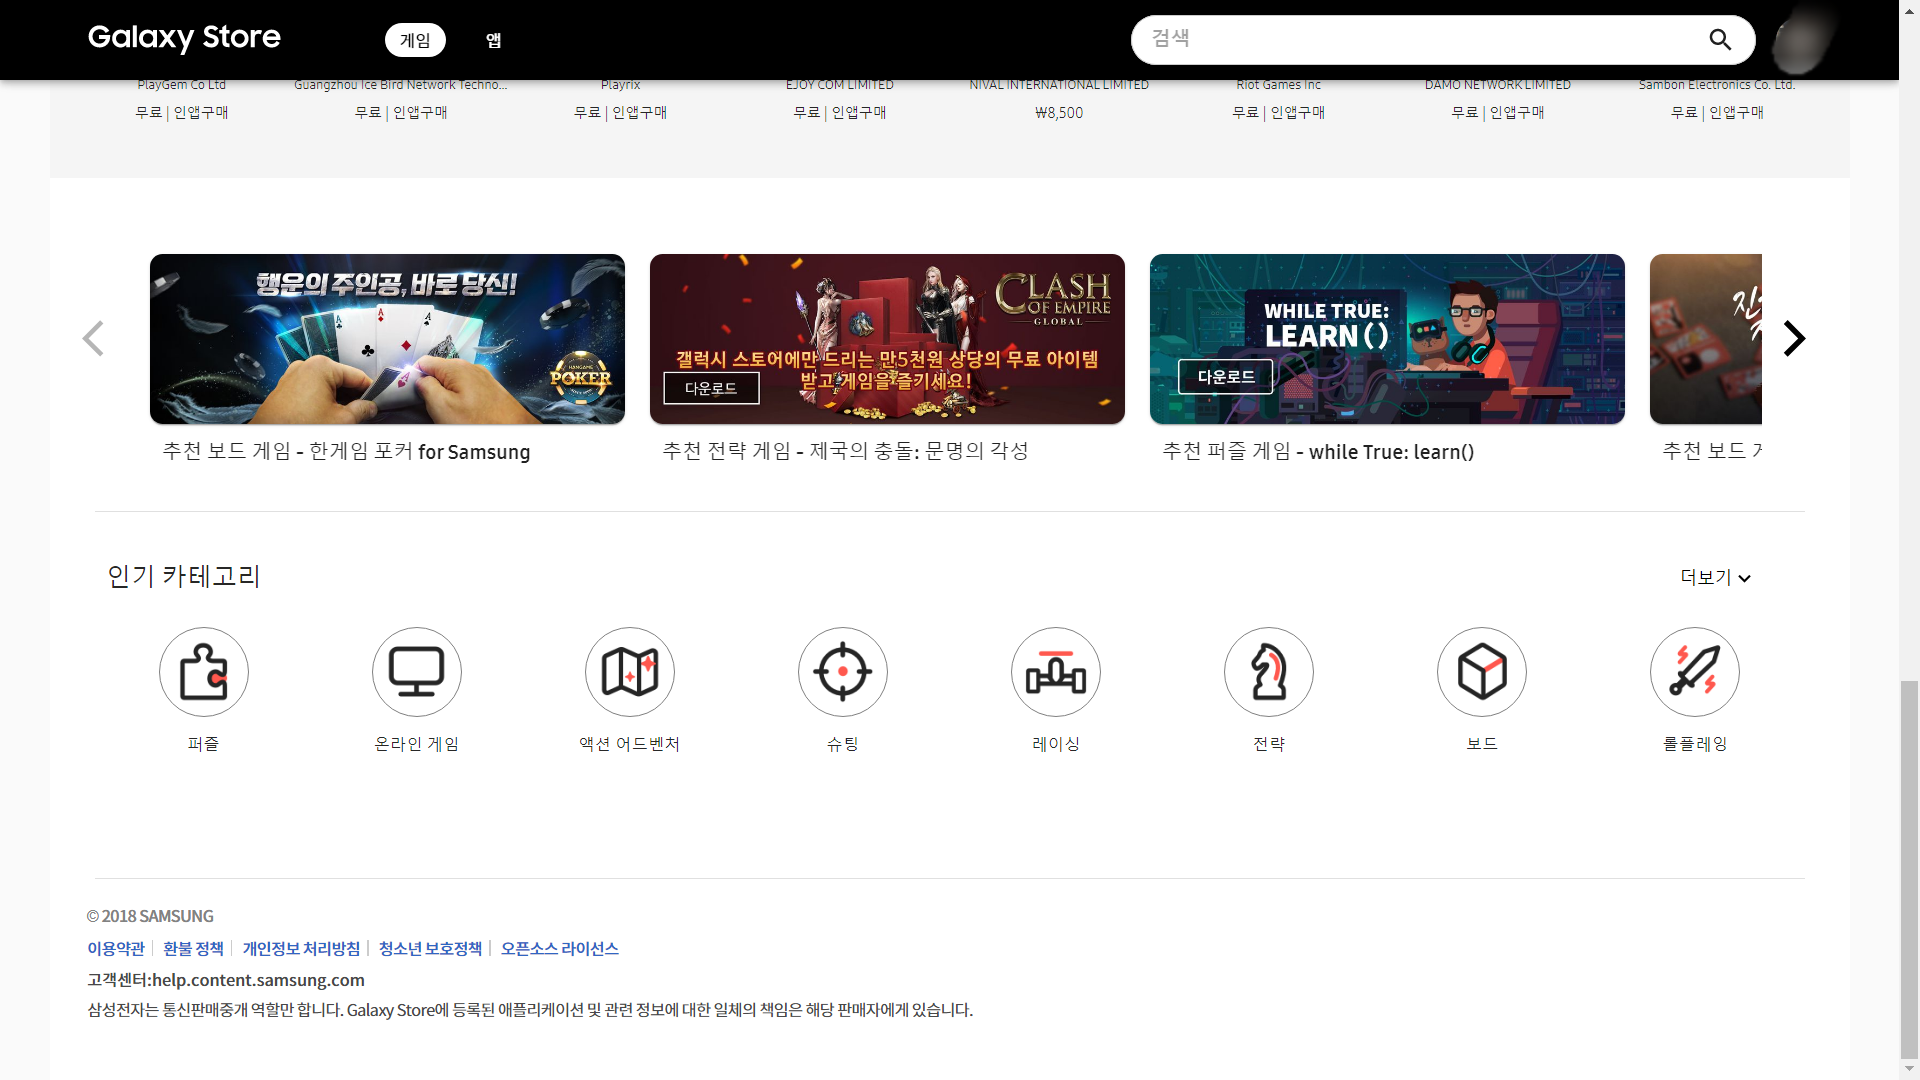Switch to the 게임 tab
The image size is (1920, 1080).
pyautogui.click(x=415, y=40)
